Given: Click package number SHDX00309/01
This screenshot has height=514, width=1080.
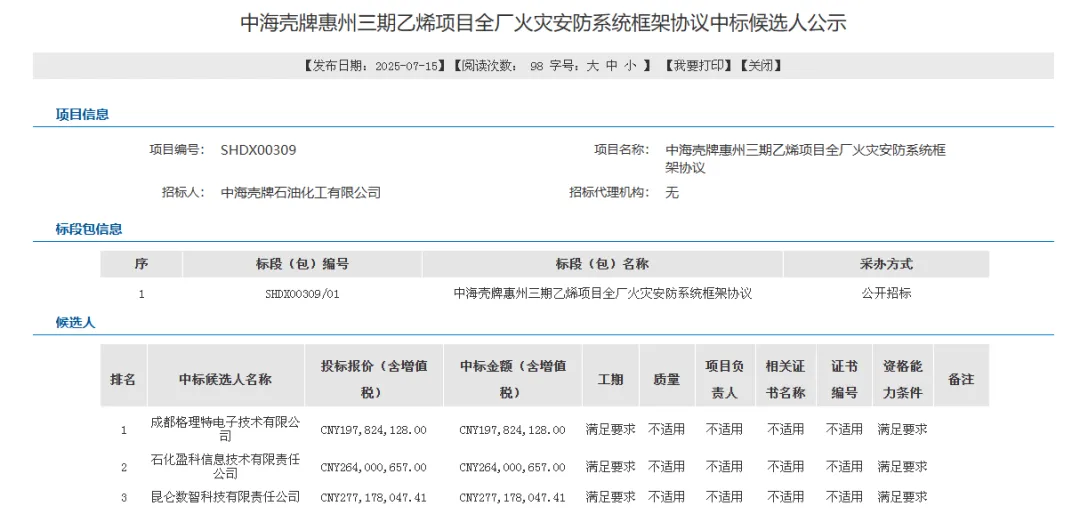Looking at the screenshot, I should (x=302, y=294).
